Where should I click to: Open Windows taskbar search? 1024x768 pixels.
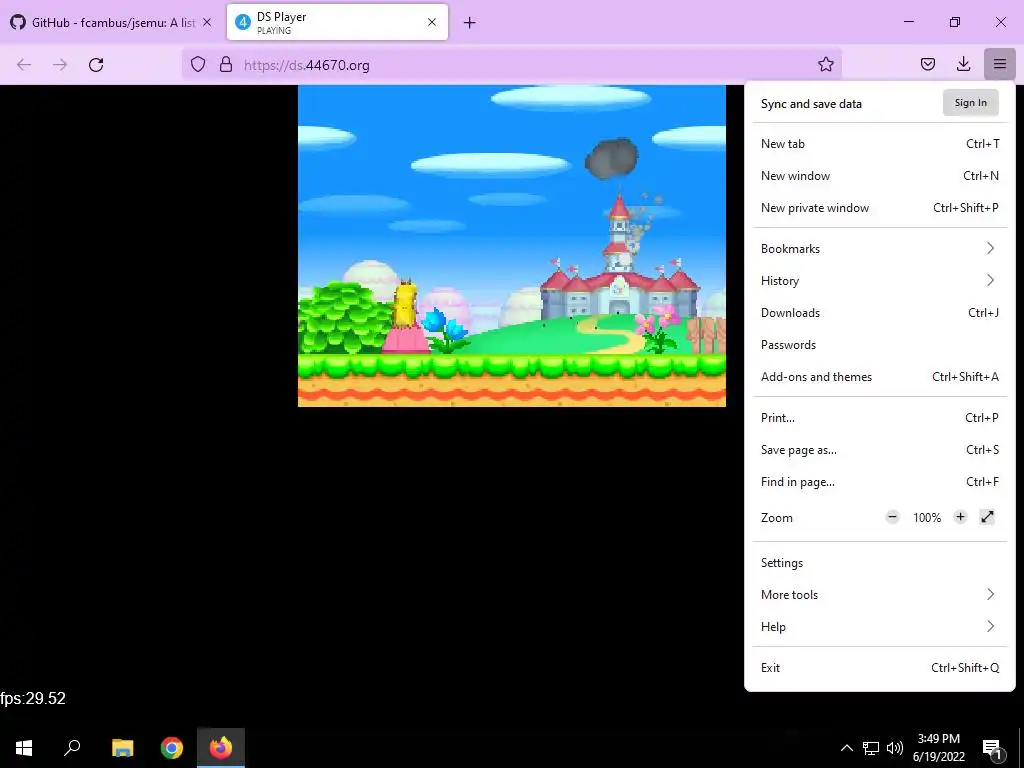pyautogui.click(x=72, y=748)
